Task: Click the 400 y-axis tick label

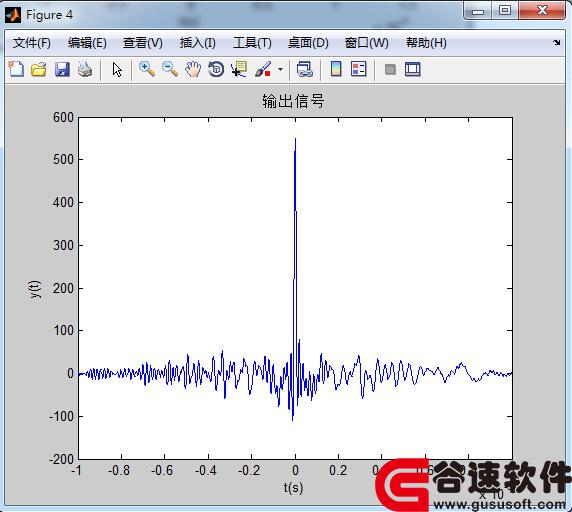Action: pyautogui.click(x=63, y=202)
